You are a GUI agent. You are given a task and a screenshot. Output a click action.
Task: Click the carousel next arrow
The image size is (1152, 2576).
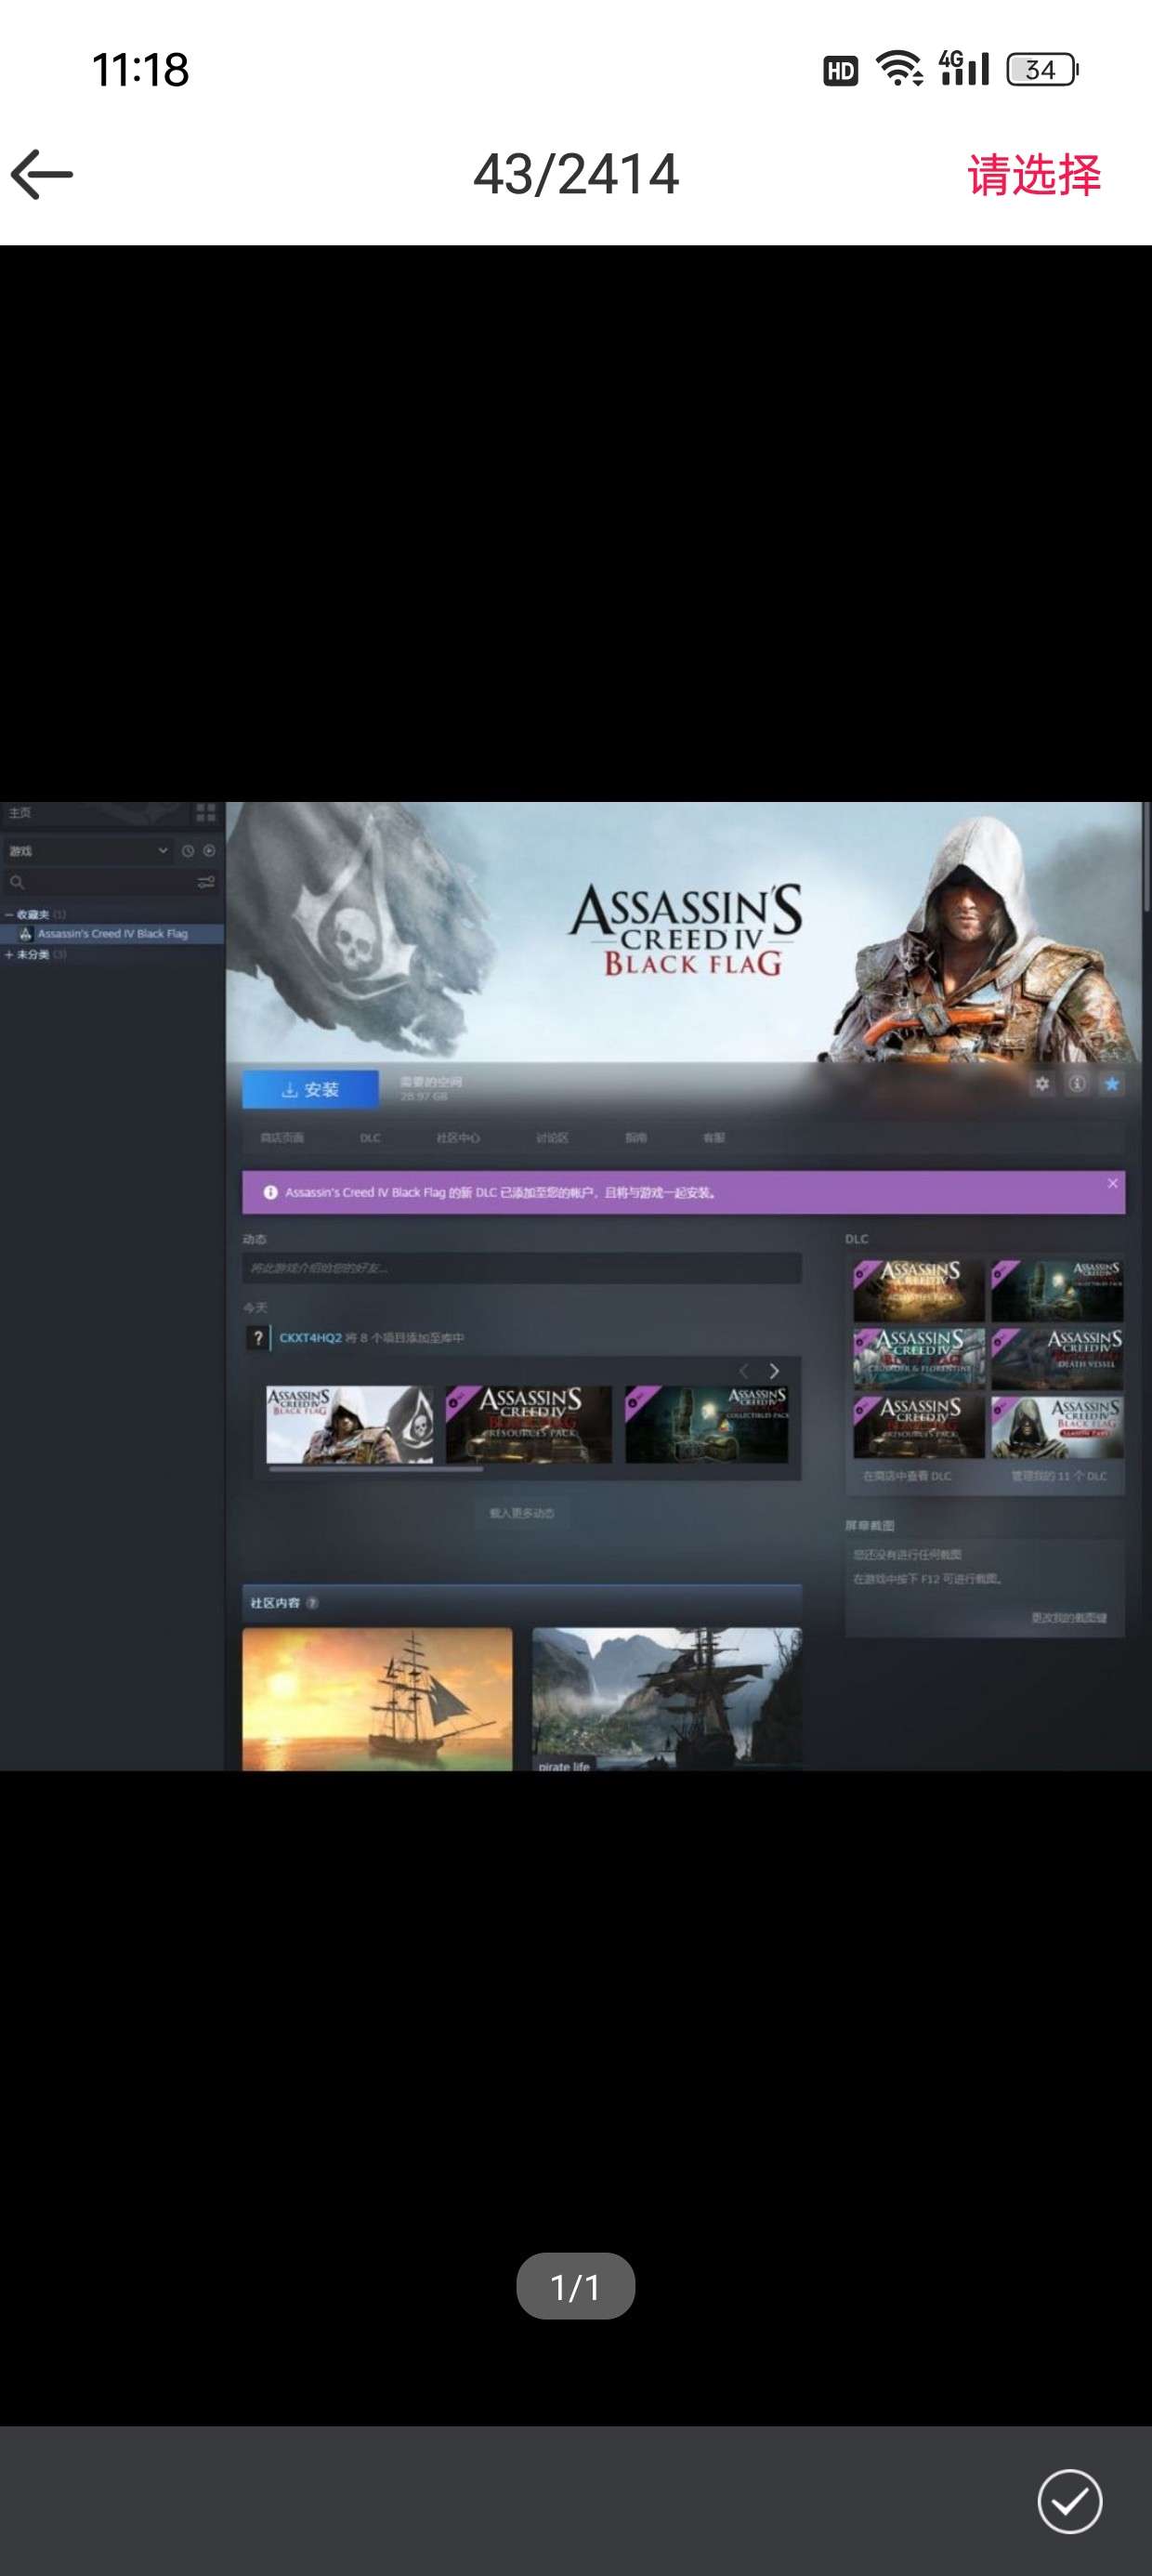click(x=774, y=1370)
